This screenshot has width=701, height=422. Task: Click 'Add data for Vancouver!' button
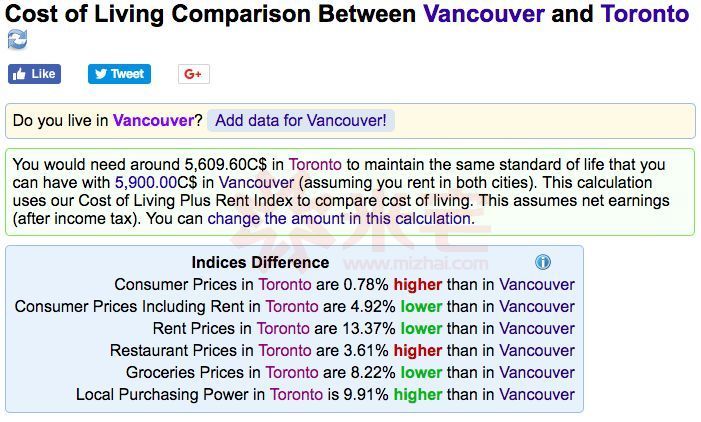[300, 120]
